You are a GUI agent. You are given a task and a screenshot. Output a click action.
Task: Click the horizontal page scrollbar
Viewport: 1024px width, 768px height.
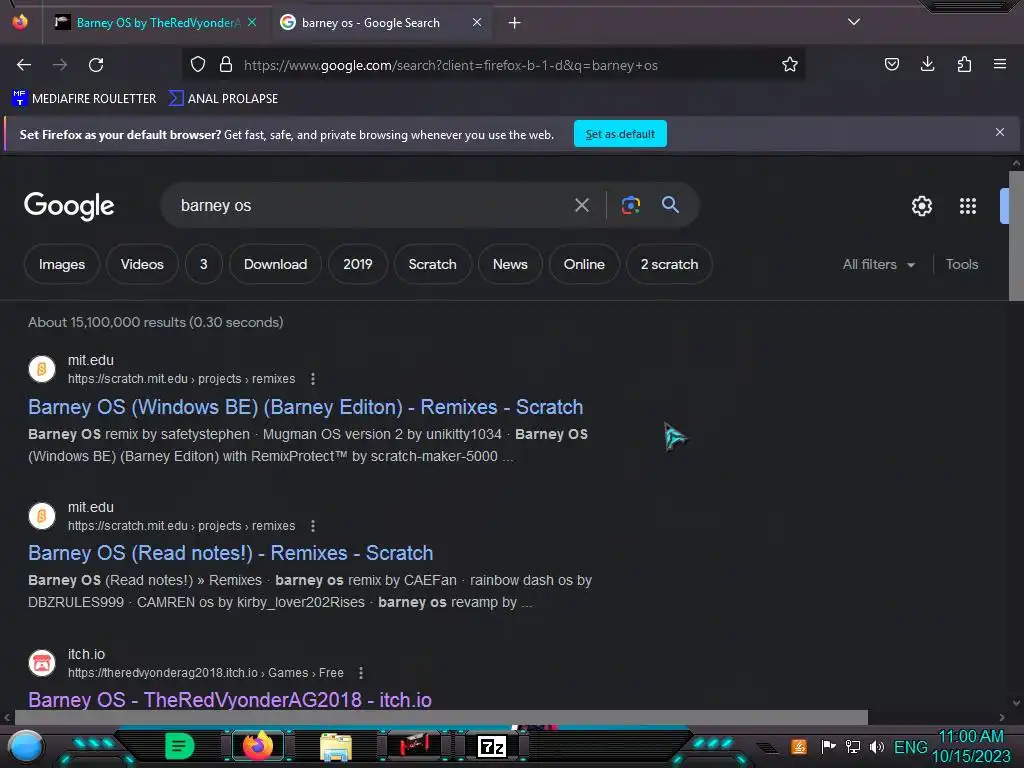(441, 717)
